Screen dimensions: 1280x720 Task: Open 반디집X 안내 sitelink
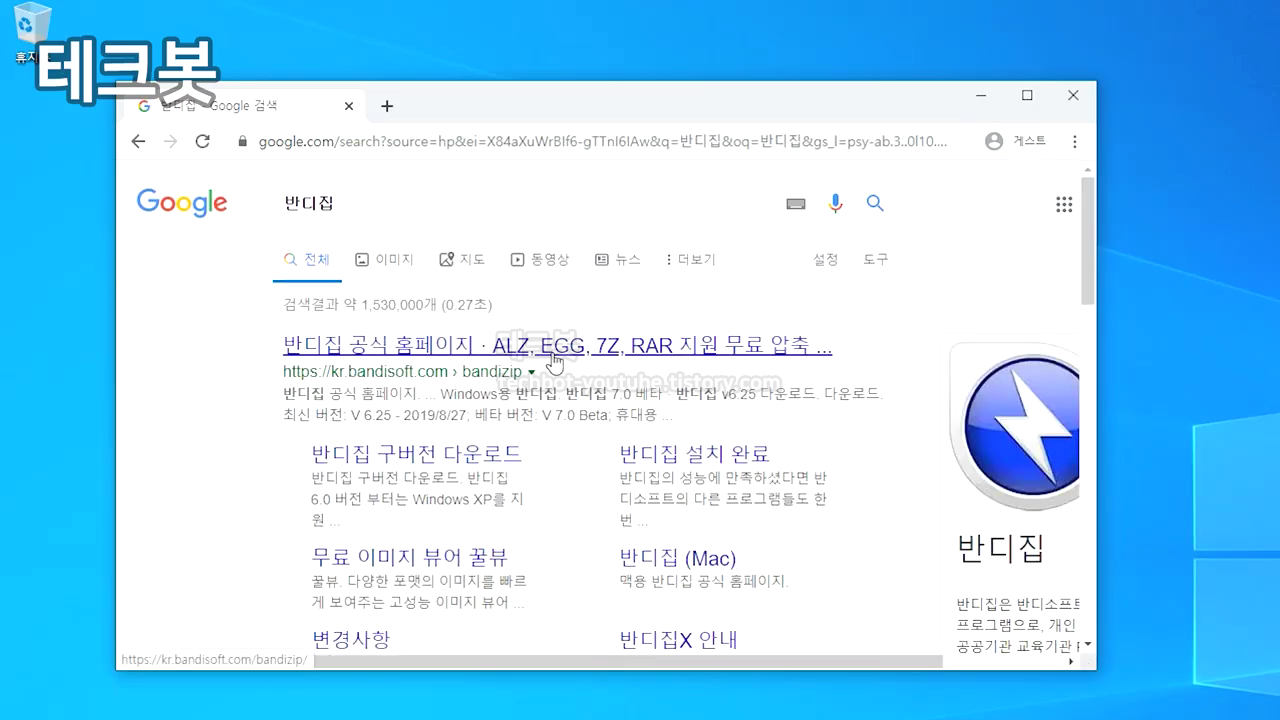pyautogui.click(x=678, y=638)
